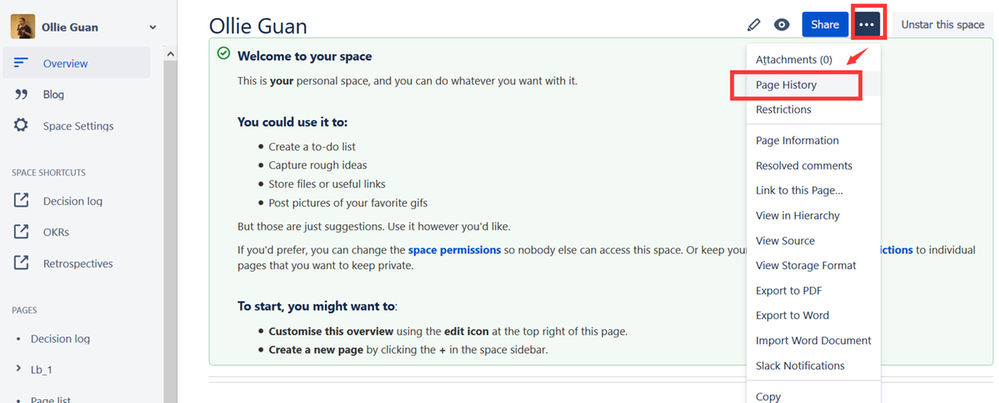999x403 pixels.
Task: Click the Overview icon in sidebar
Action: point(21,63)
